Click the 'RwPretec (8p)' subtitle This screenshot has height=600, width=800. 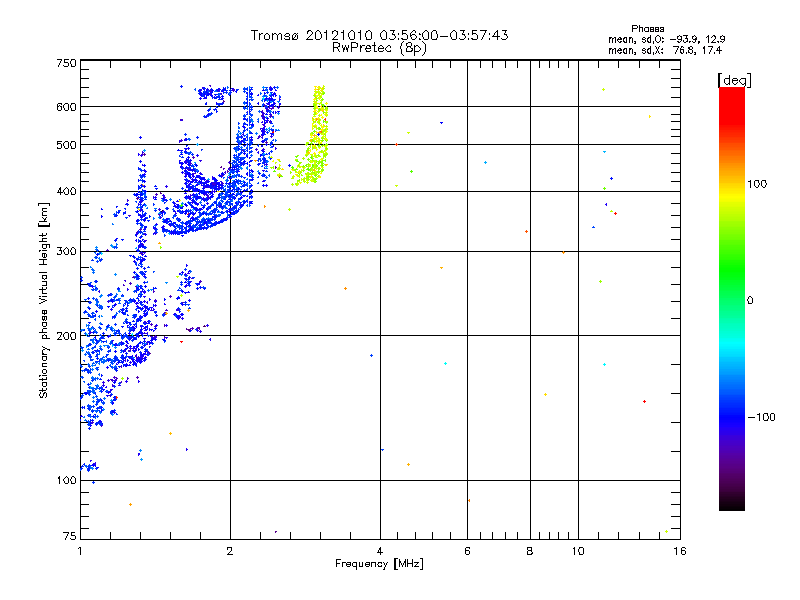pos(379,48)
